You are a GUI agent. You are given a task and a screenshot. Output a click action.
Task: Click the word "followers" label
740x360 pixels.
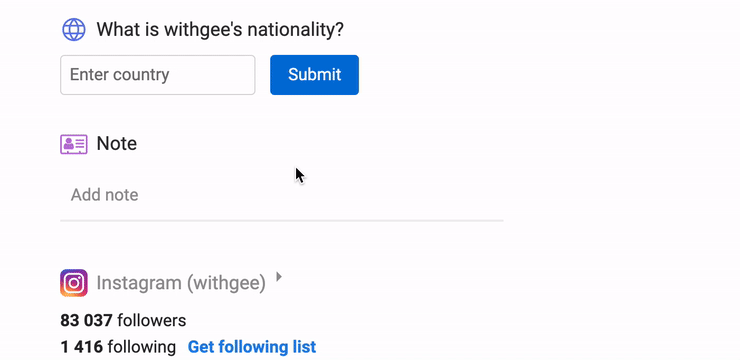[151, 321]
